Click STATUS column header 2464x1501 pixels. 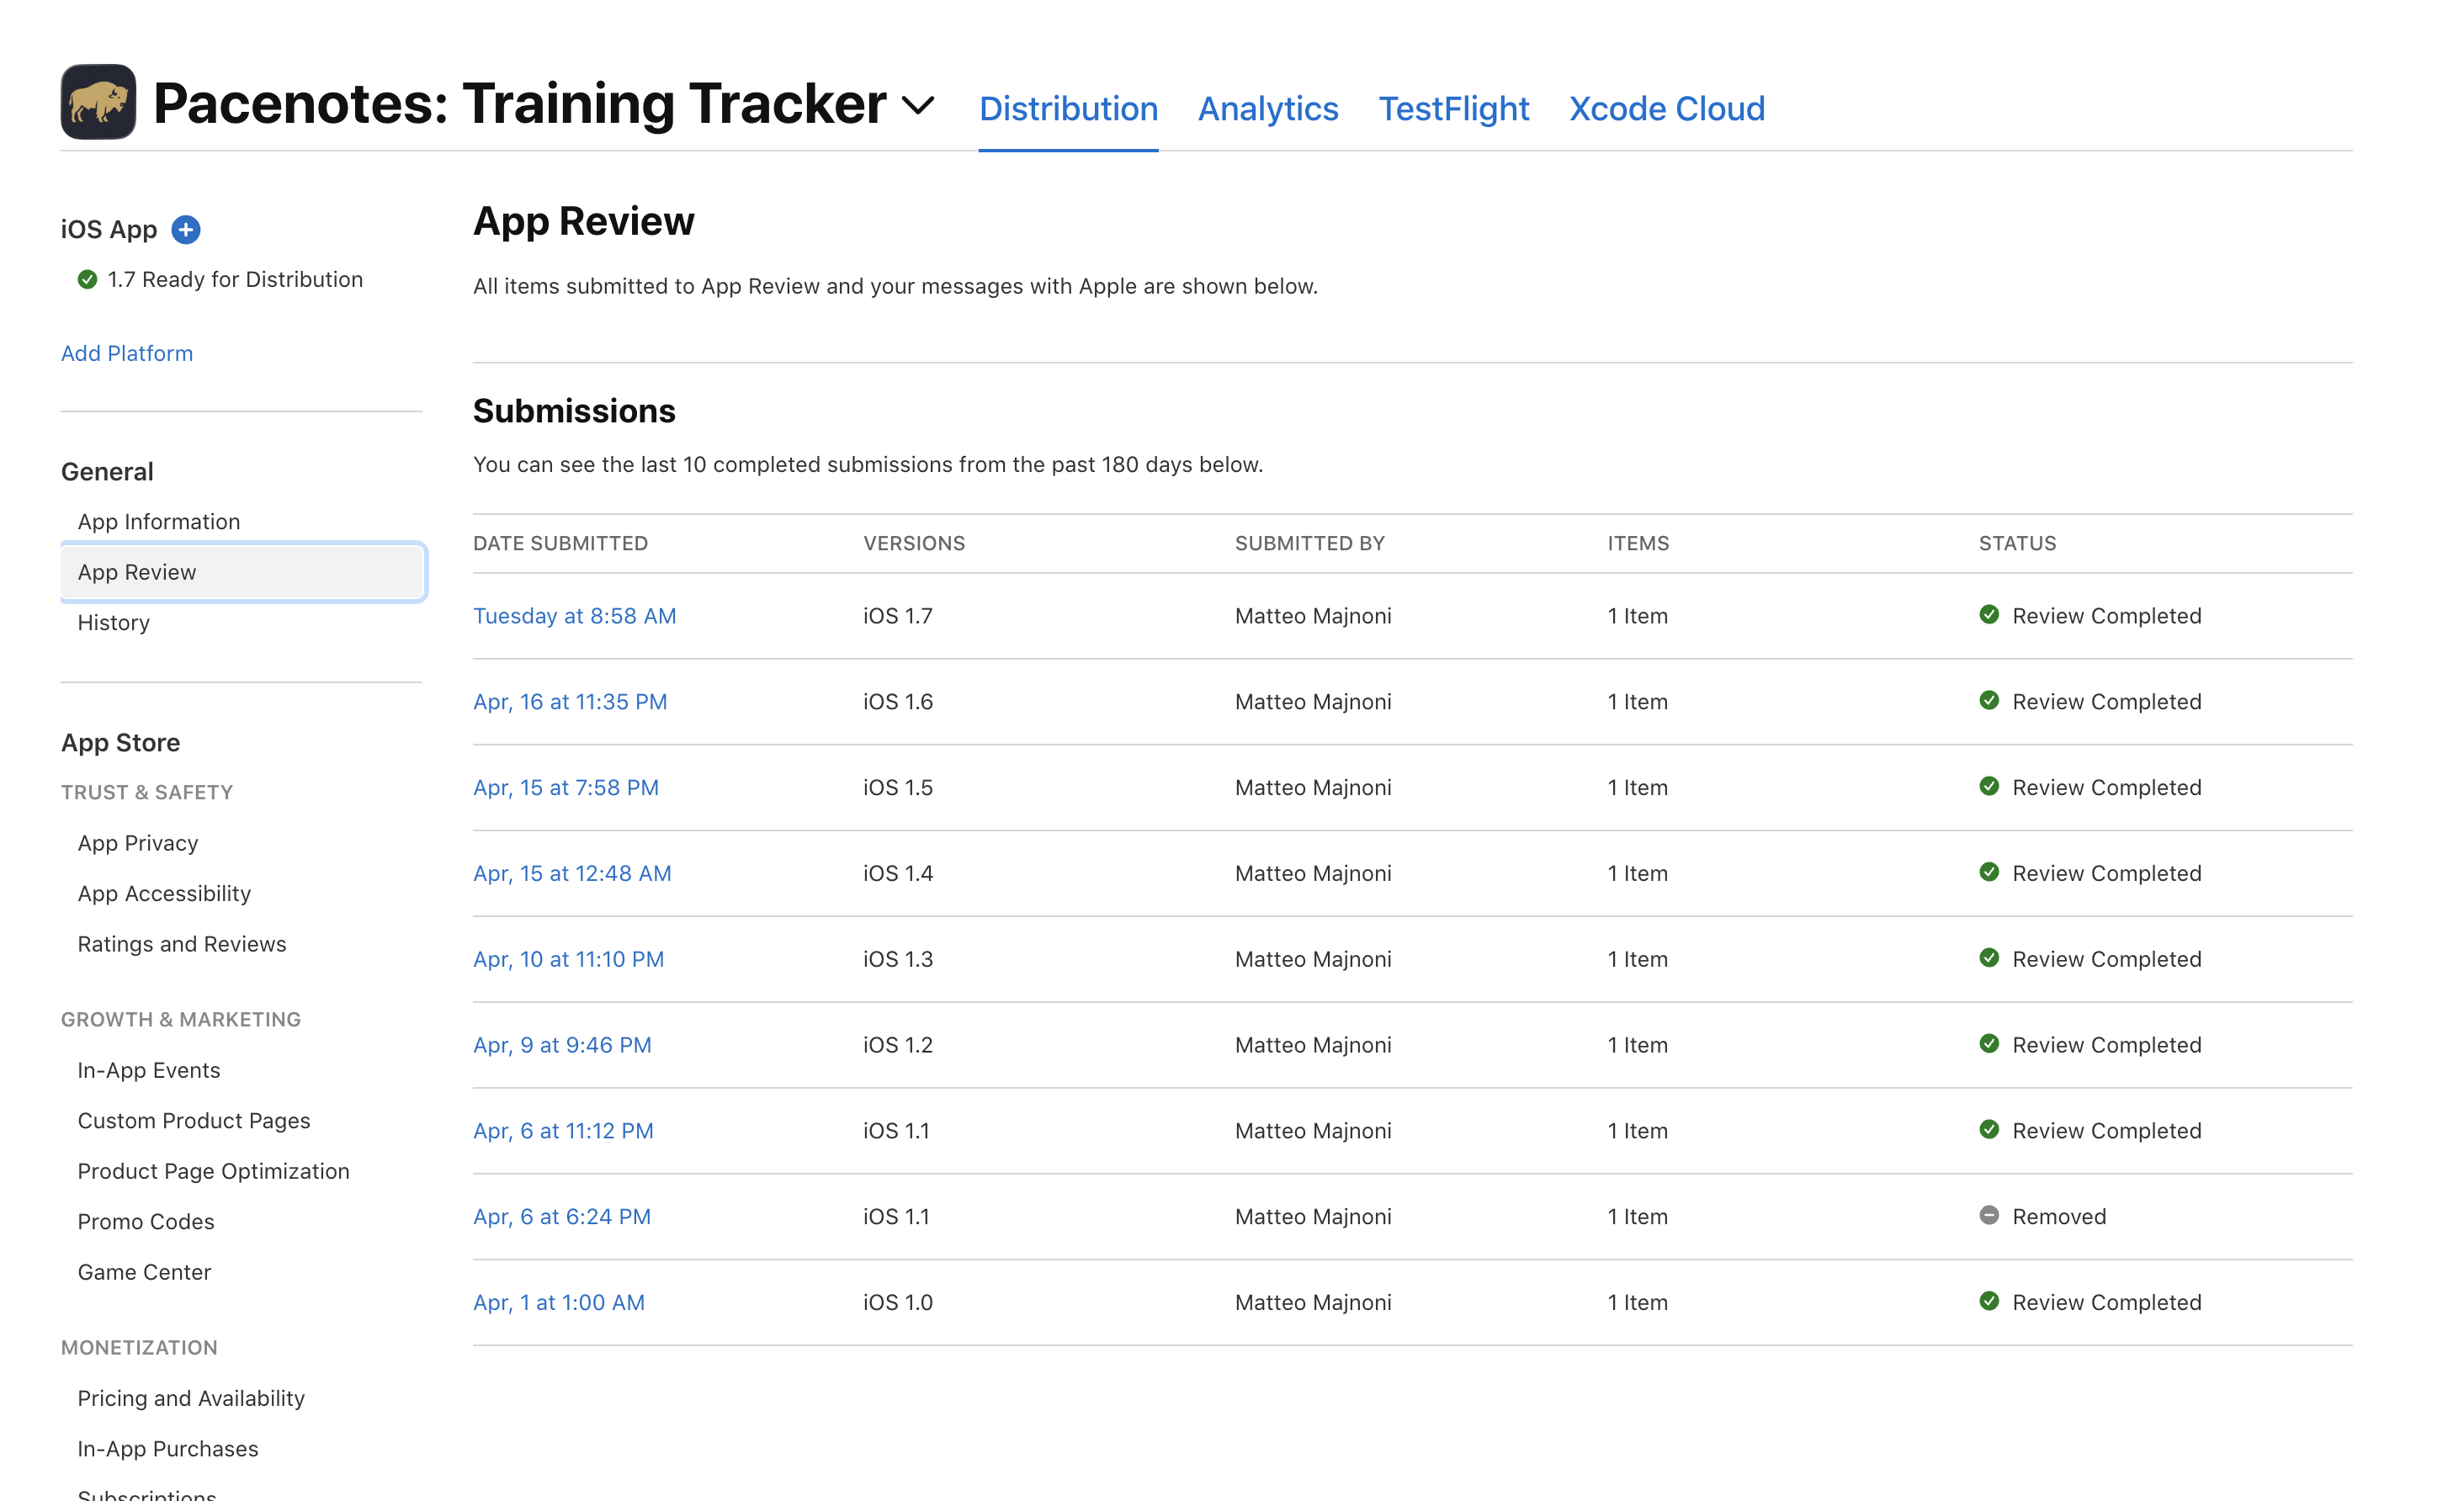point(2017,543)
